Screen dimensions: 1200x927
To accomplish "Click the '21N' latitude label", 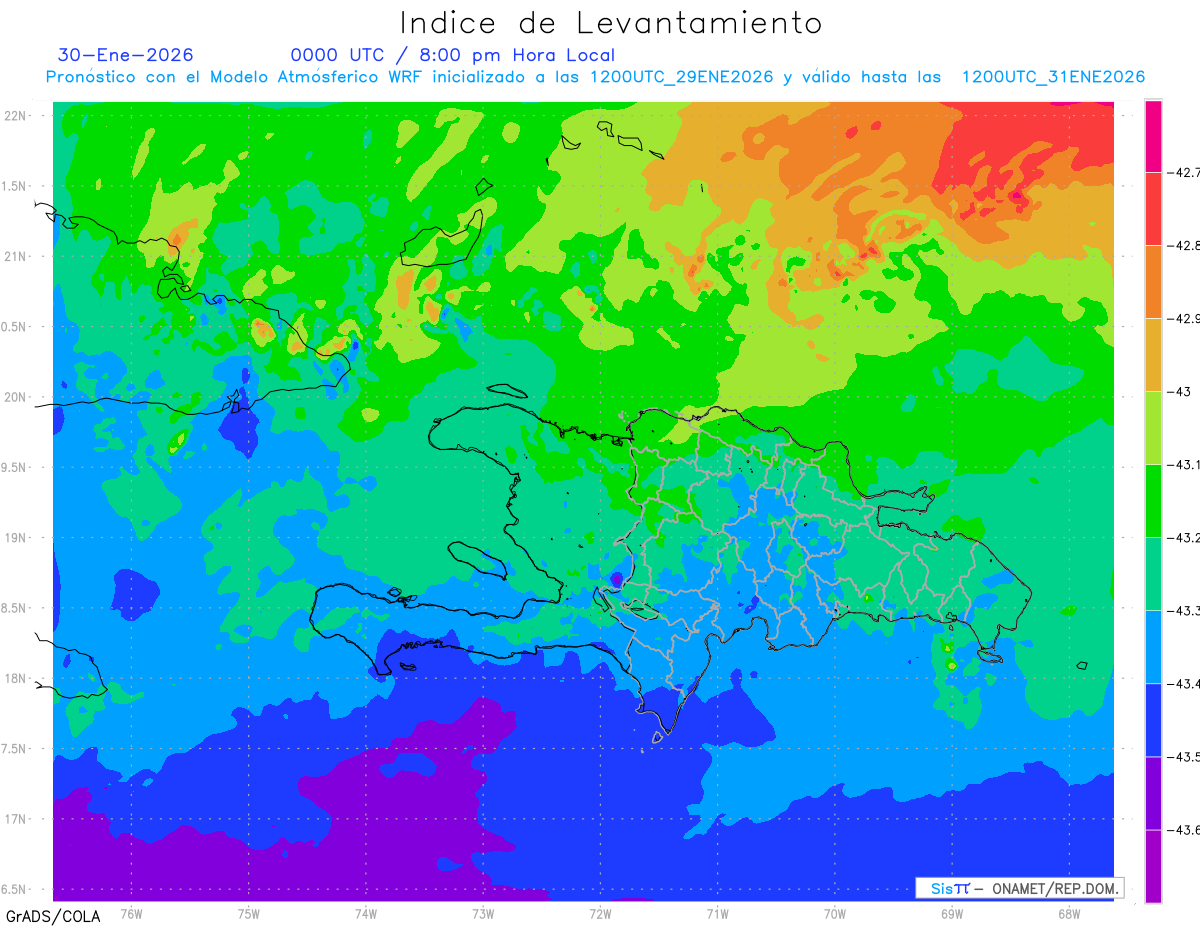I will (16, 256).
